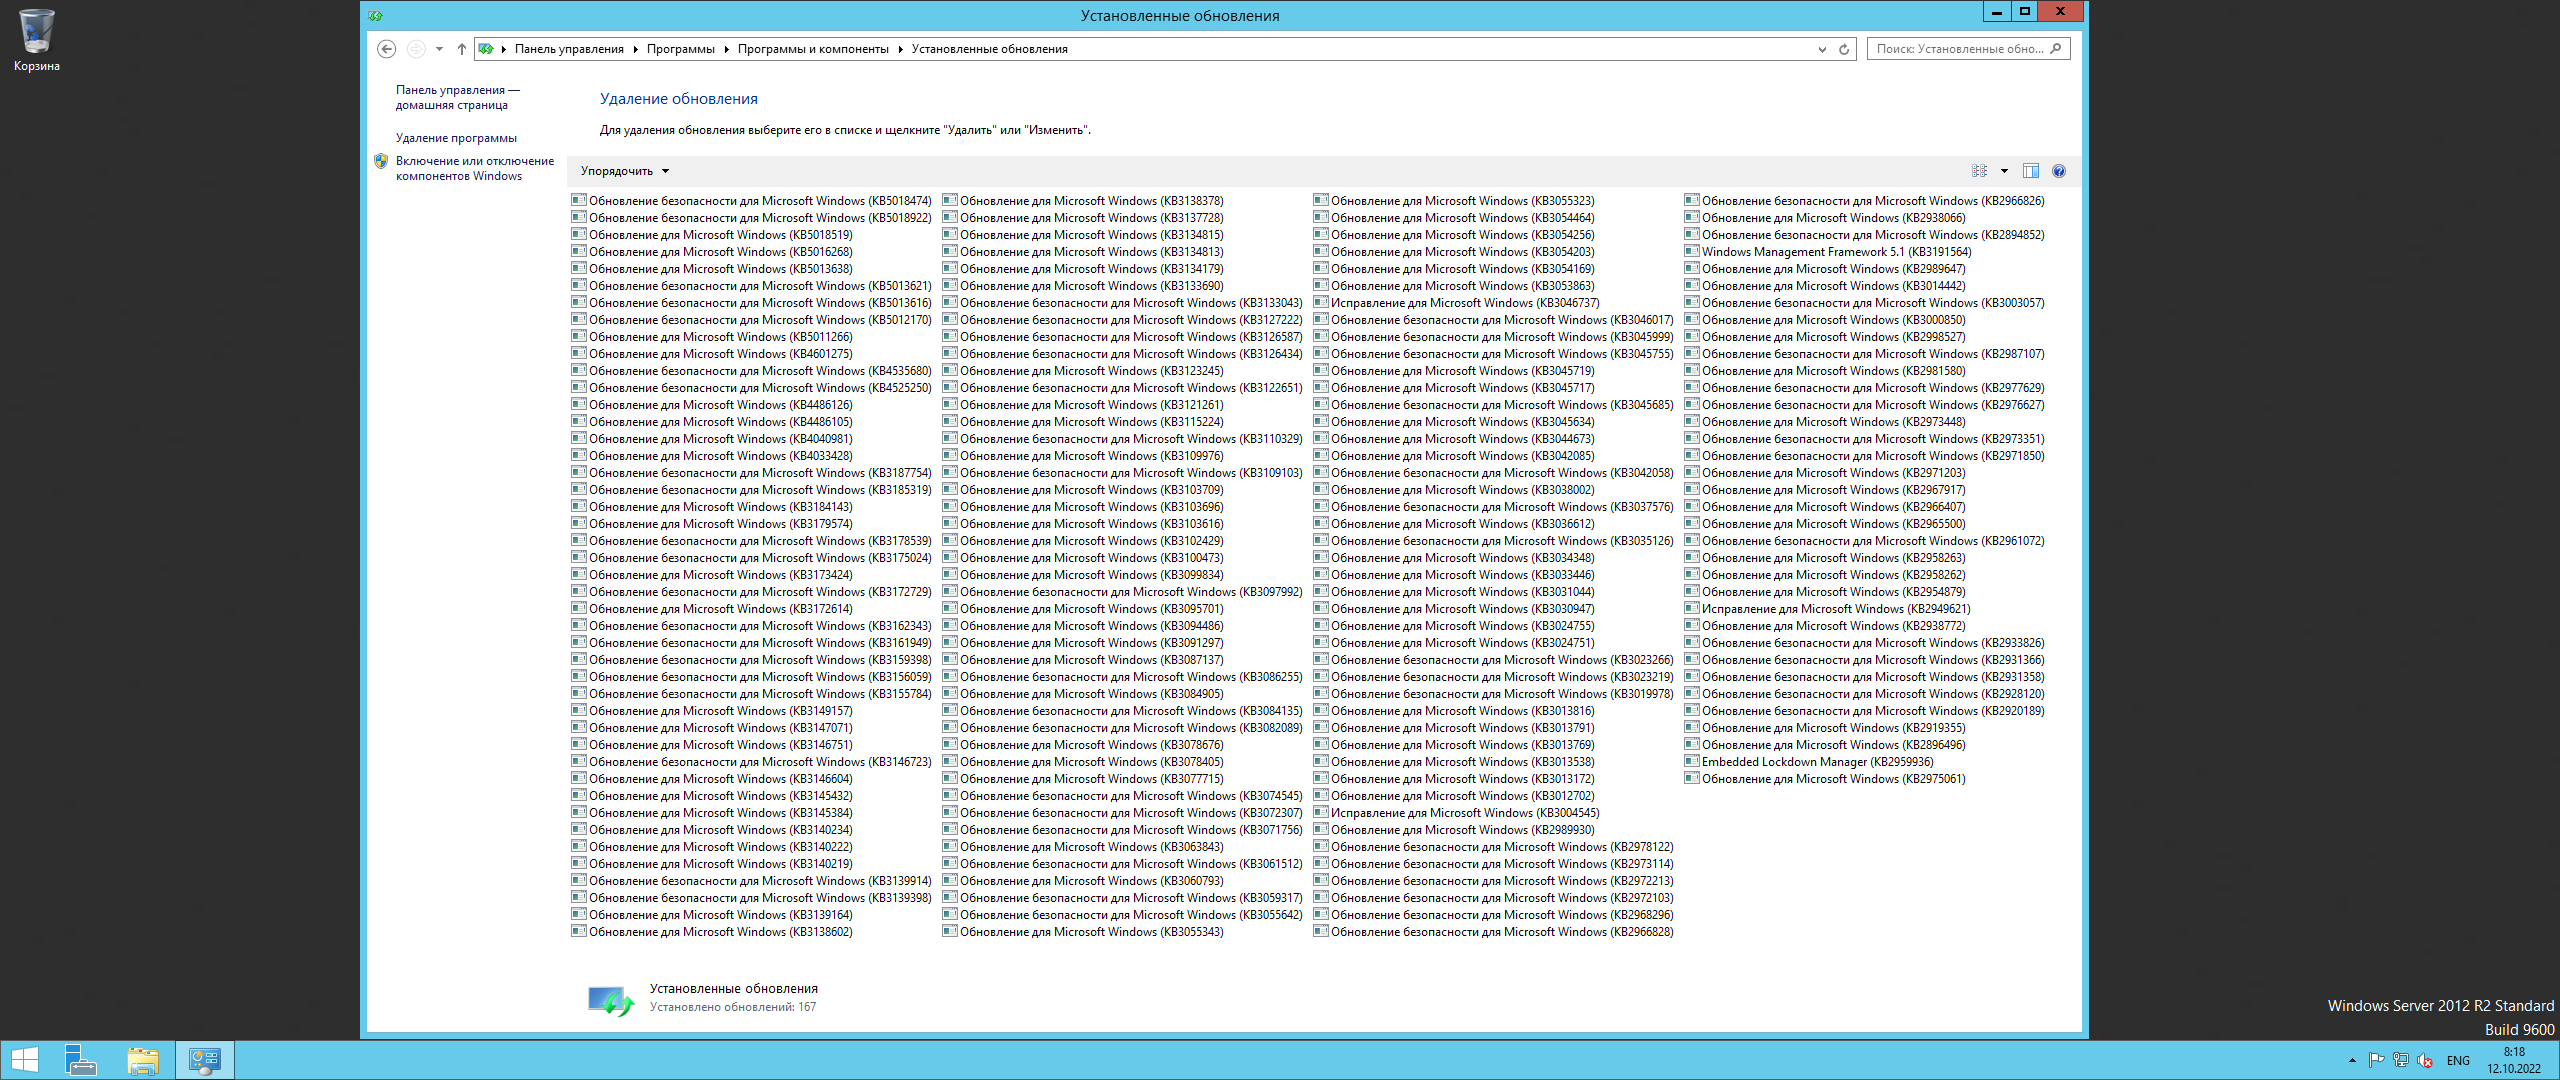Go up one folder level arrow
This screenshot has width=2560, height=1080.
[461, 49]
